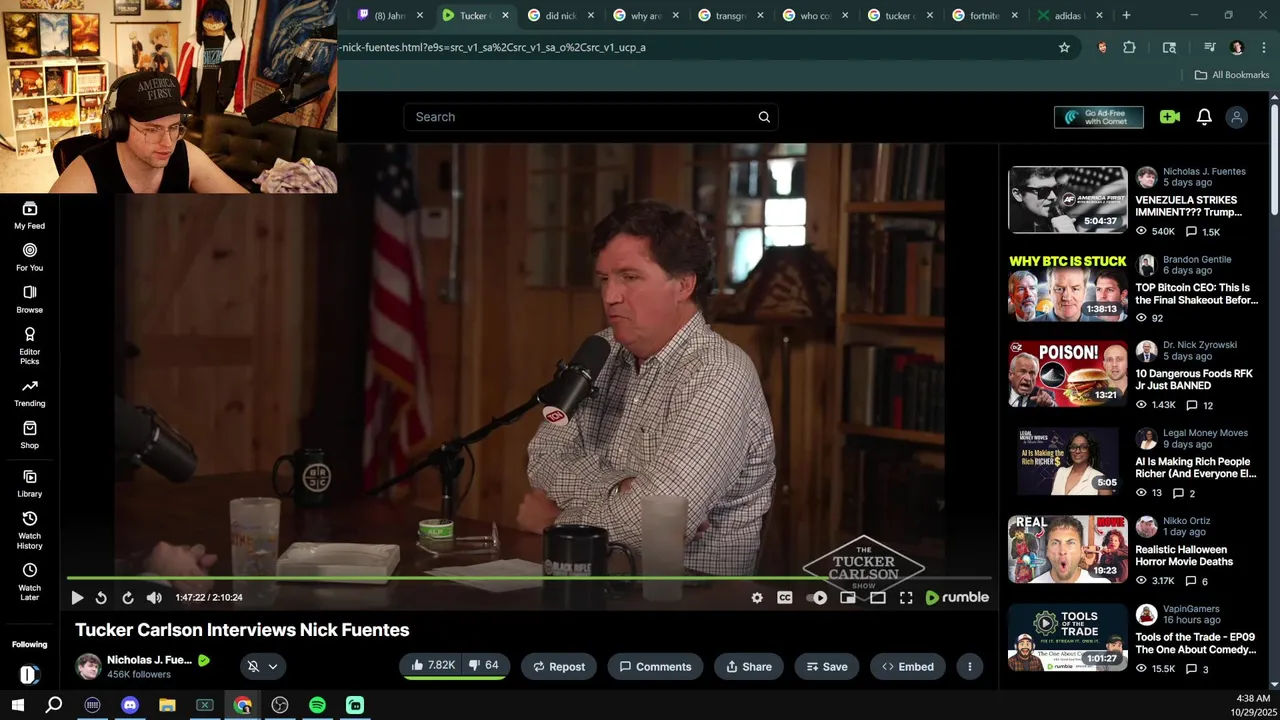Seek on the green video progress bar
This screenshot has height=720, width=1280.
click(x=529, y=578)
